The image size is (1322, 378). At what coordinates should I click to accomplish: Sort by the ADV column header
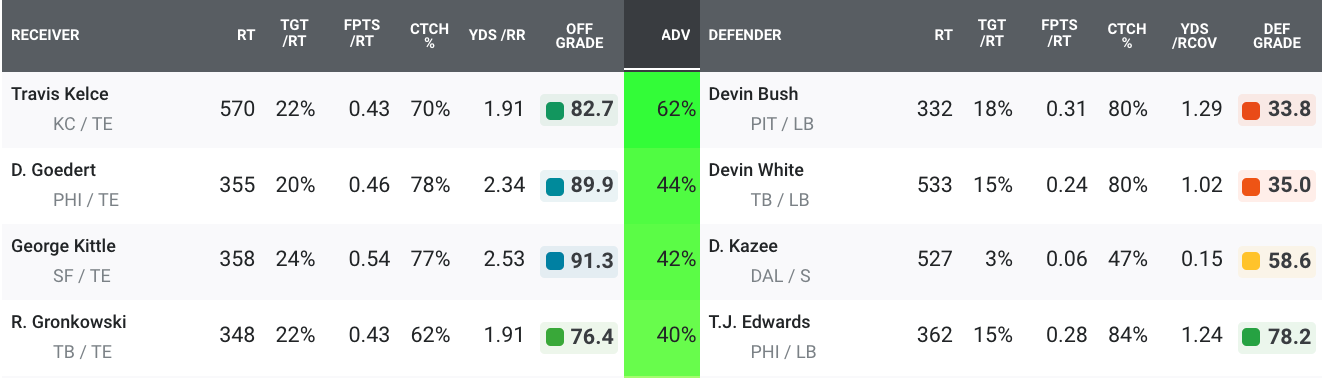tap(676, 35)
